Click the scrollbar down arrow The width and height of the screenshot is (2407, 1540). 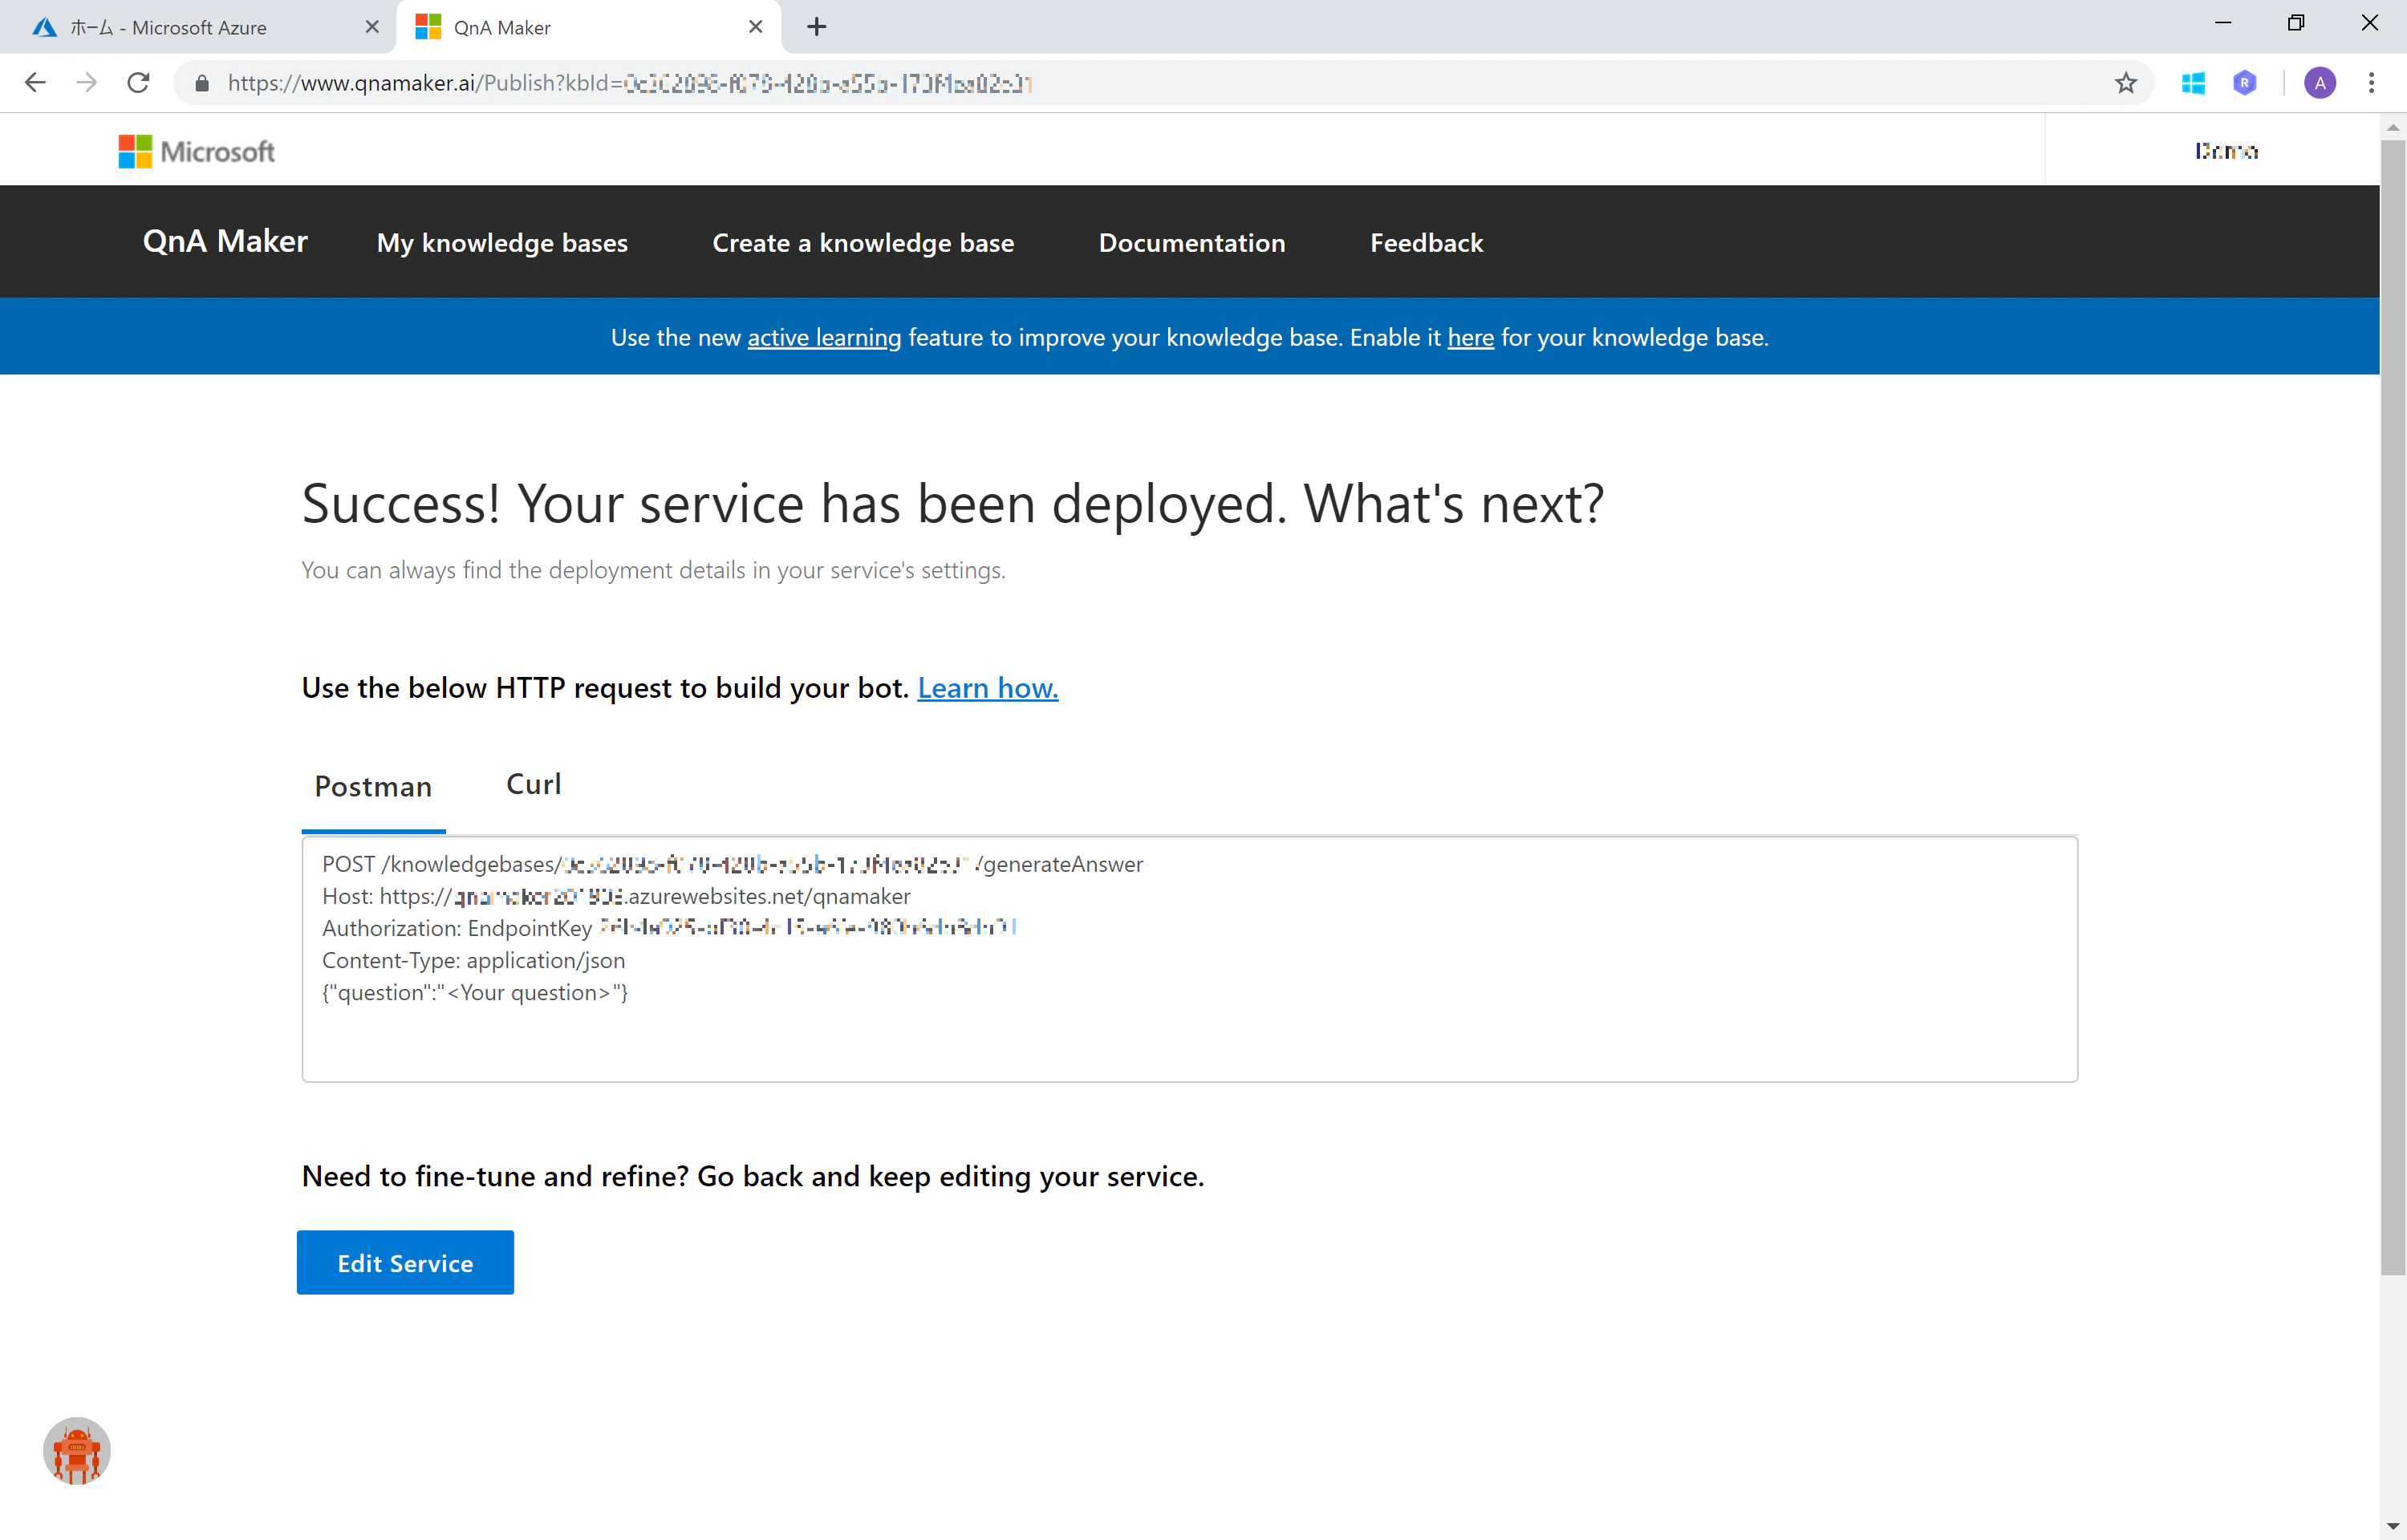[x=2393, y=1527]
